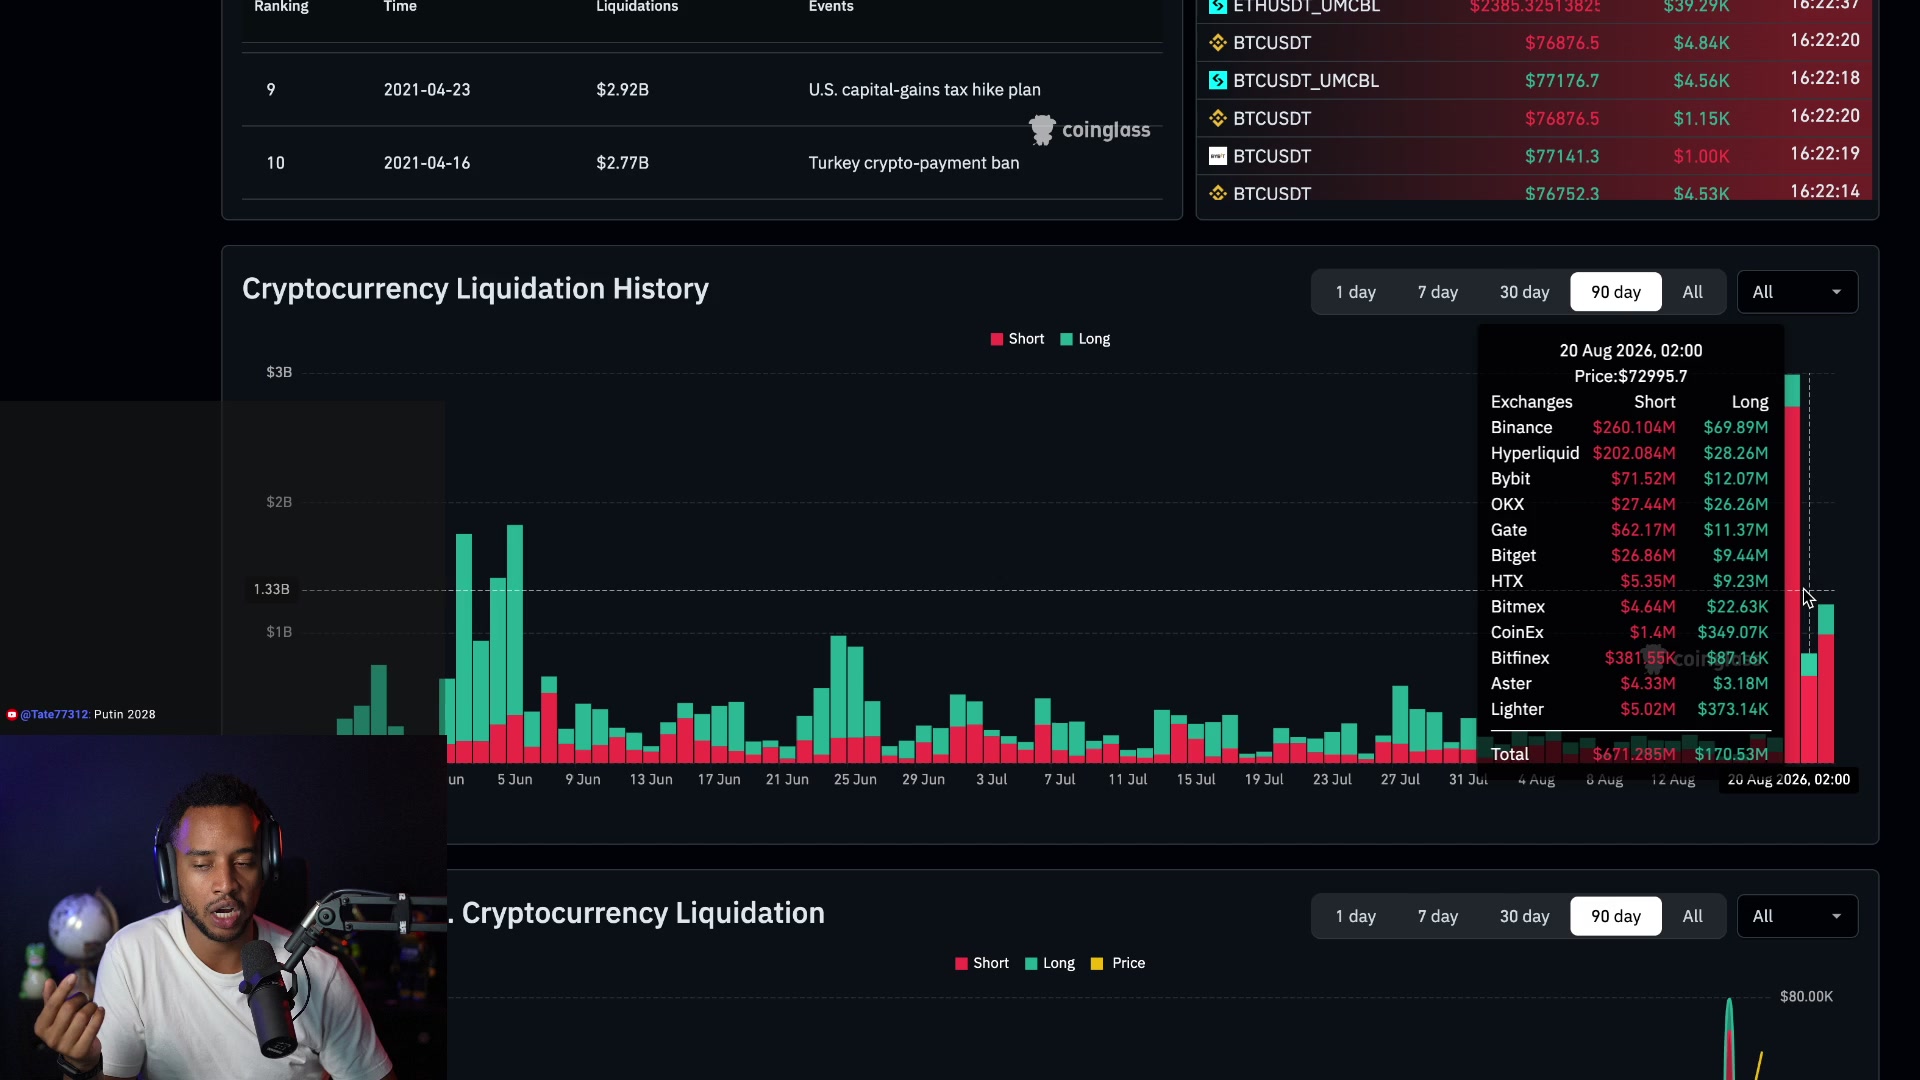Screen dimensions: 1920x1080
Task: Toggle the Long series in Liquidation History legend
Action: (1085, 339)
